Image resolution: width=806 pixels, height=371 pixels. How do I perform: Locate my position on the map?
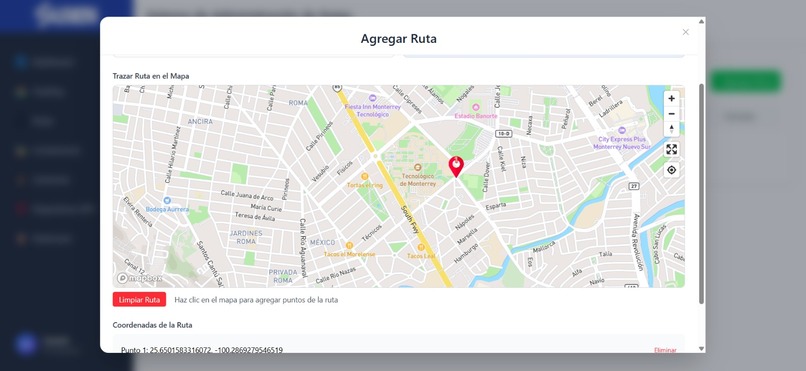[671, 170]
